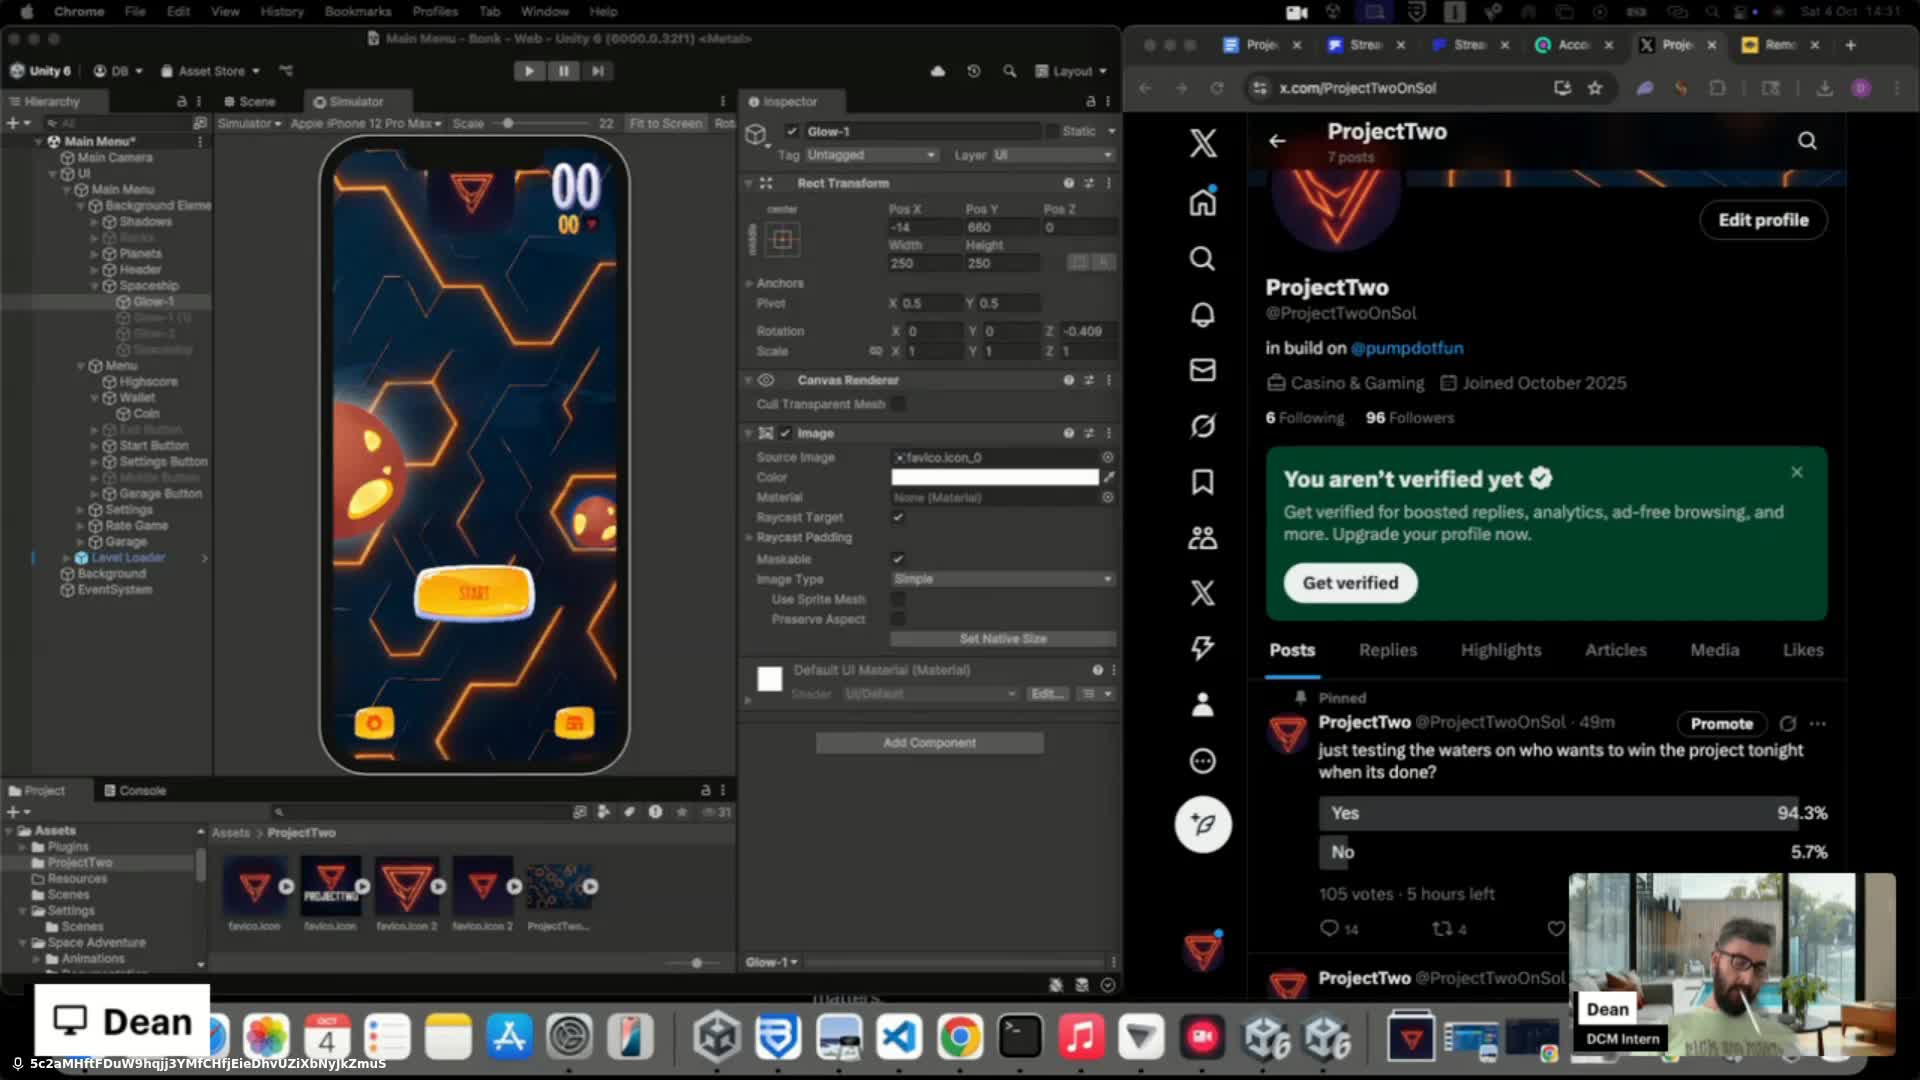Image resolution: width=1920 pixels, height=1080 pixels.
Task: Toggle the Raycast Target checkbox
Action: pos(898,517)
